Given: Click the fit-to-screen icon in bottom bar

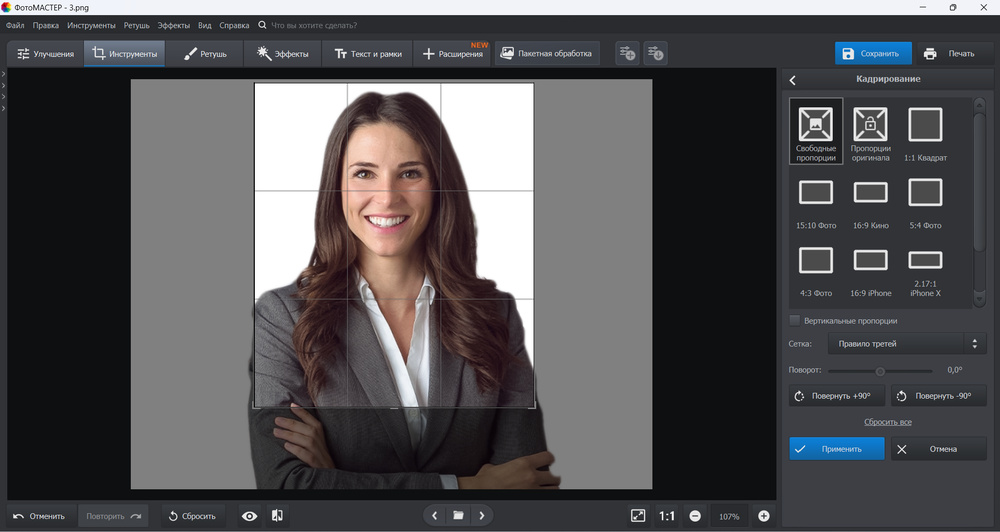Looking at the screenshot, I should coord(638,516).
